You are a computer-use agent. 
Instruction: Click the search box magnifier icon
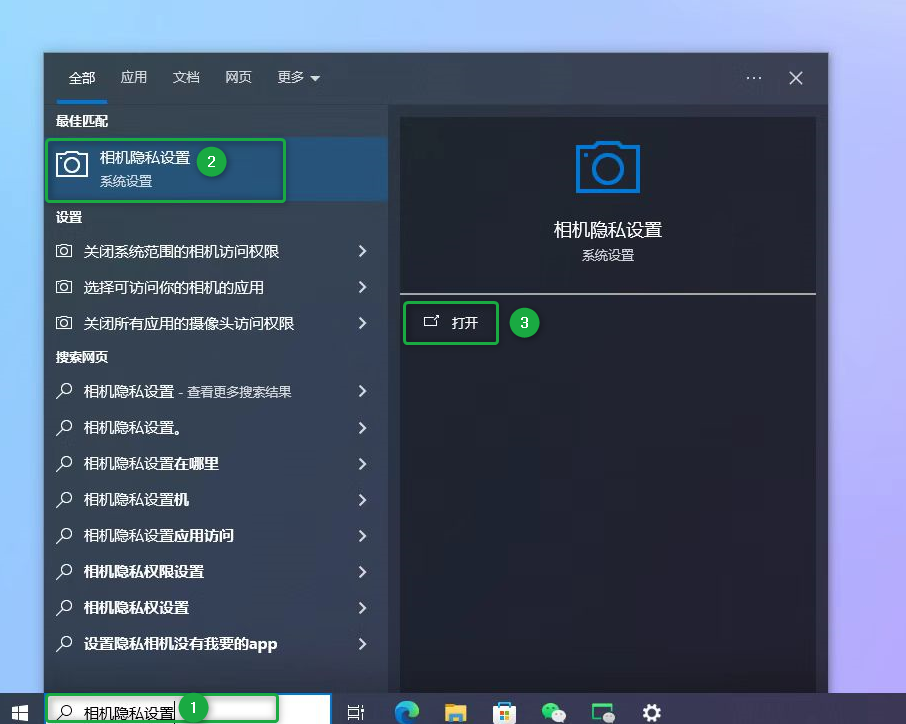[x=65, y=712]
